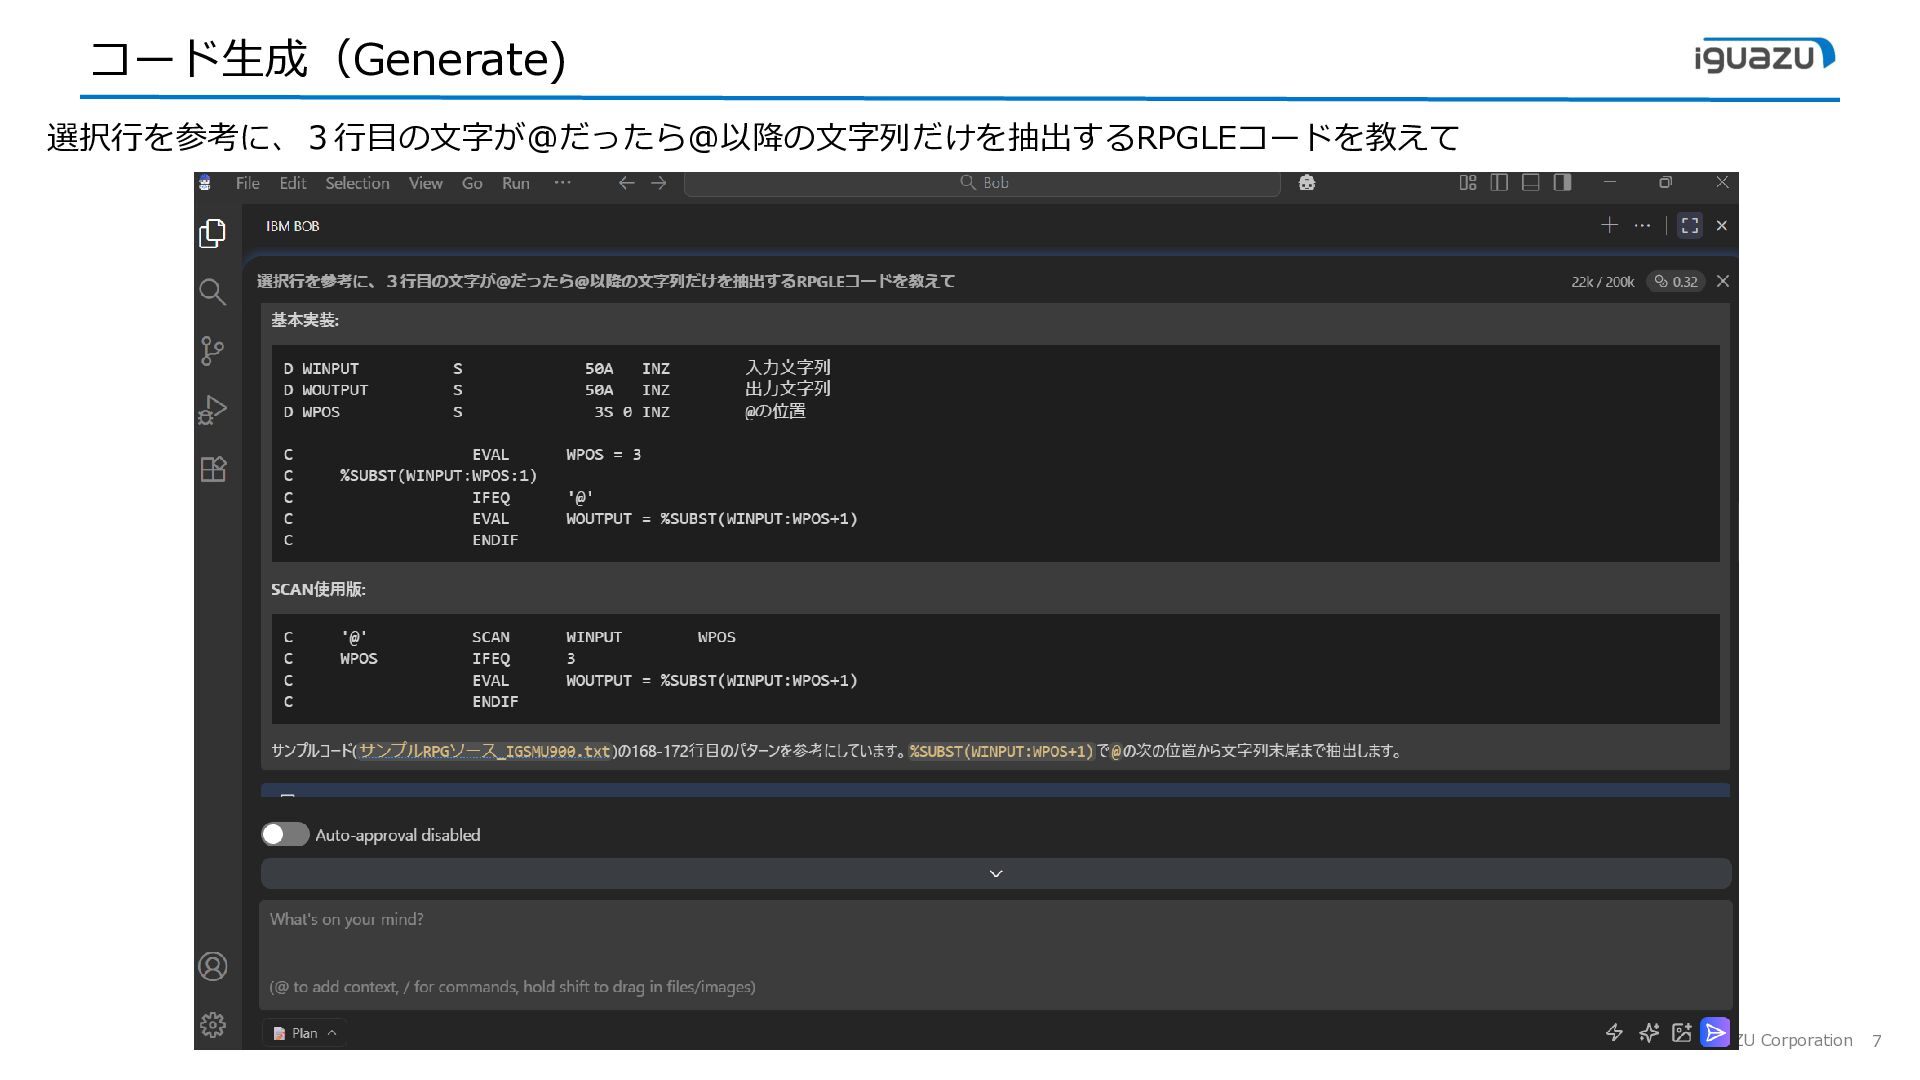The height and width of the screenshot is (1080, 1920).
Task: Toggle the secondary side bar layout icon
Action: pyautogui.click(x=1562, y=182)
